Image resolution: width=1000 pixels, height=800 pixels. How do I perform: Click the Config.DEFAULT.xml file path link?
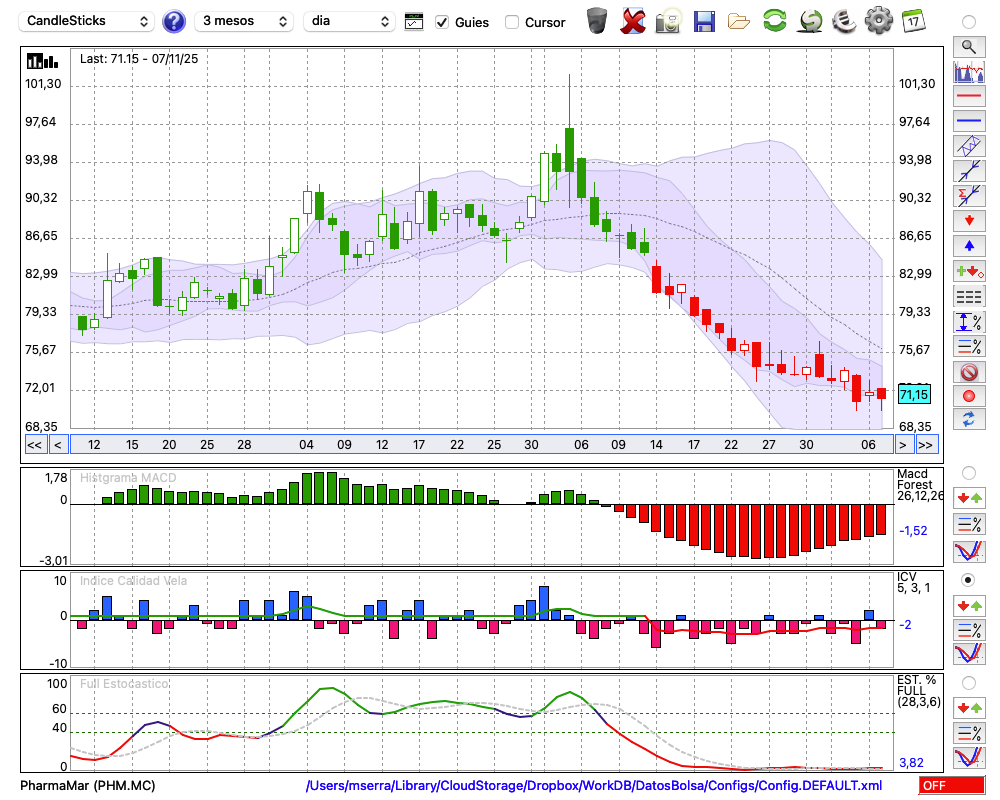tap(594, 786)
